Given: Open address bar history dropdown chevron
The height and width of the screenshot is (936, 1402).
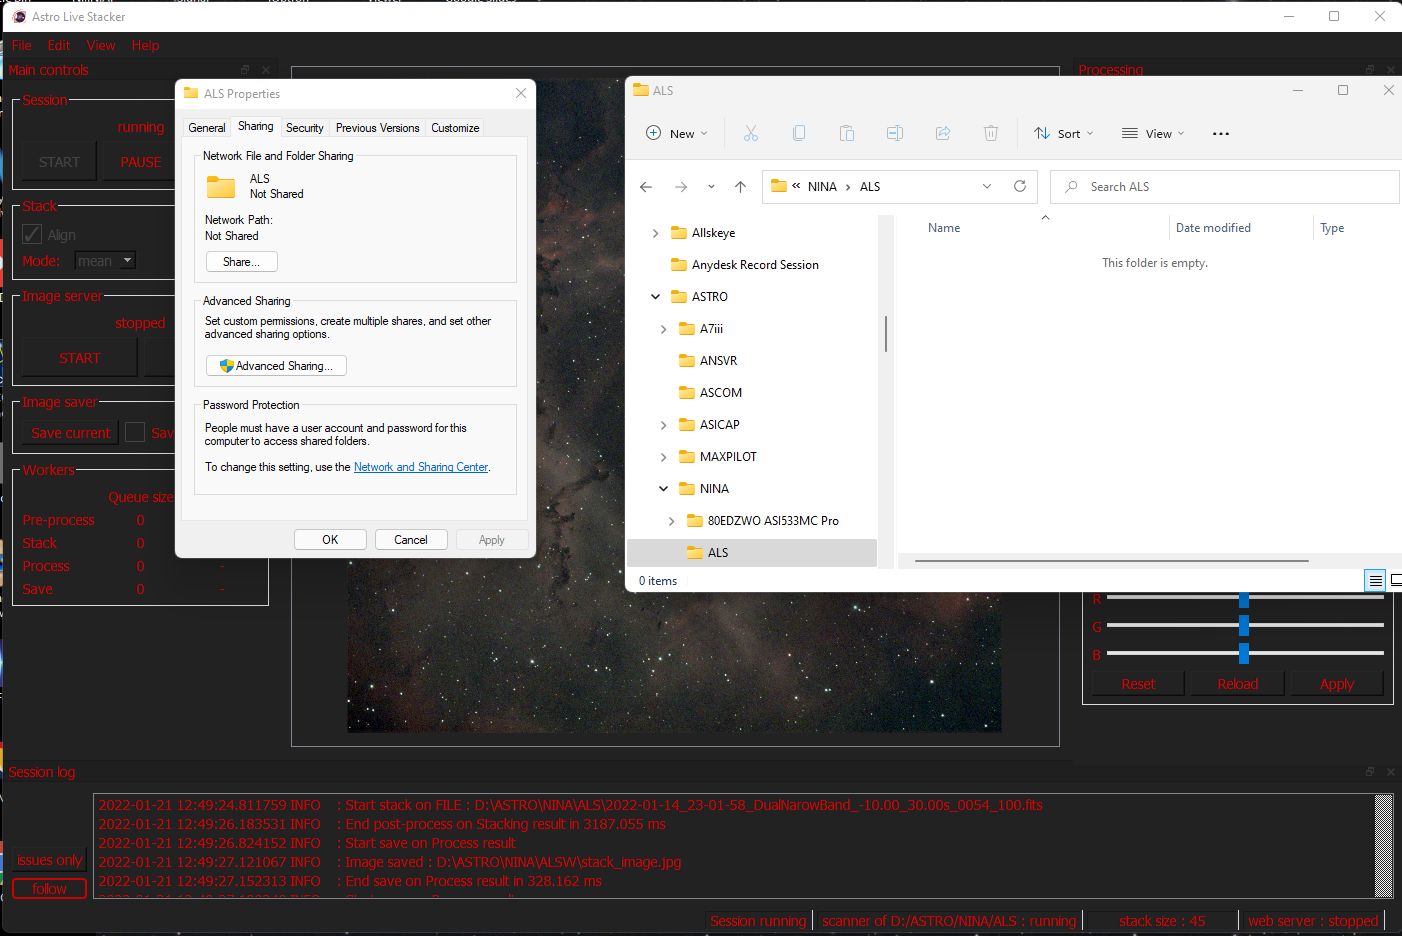Looking at the screenshot, I should (987, 186).
